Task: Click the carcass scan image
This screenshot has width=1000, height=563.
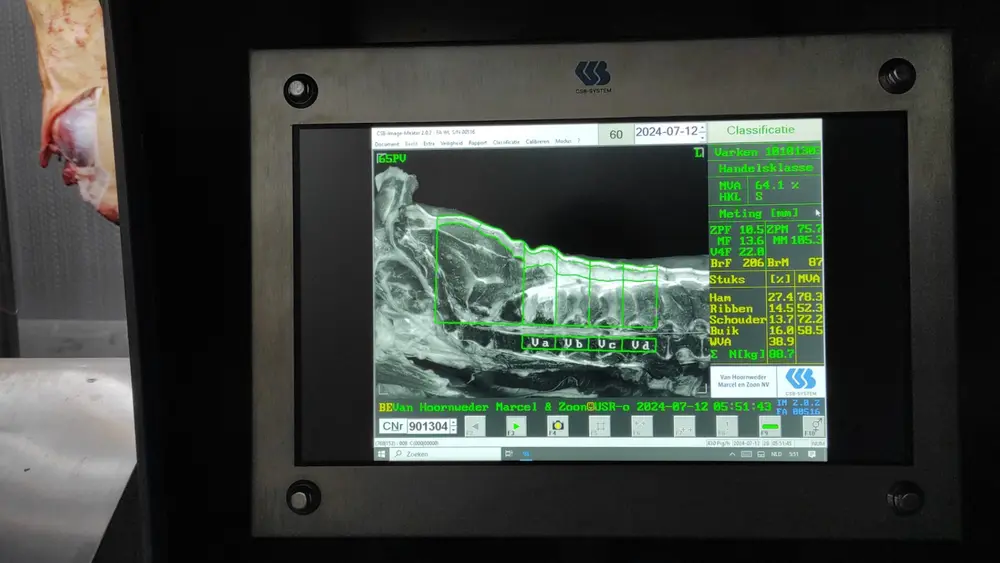Action: pos(540,273)
